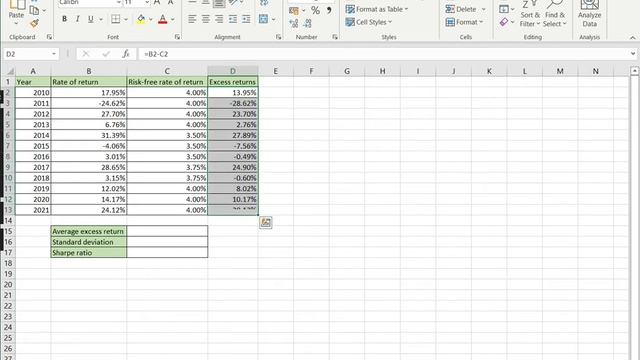Click the Select All corner triangle
This screenshot has height=360, width=640.
pos(10,71)
